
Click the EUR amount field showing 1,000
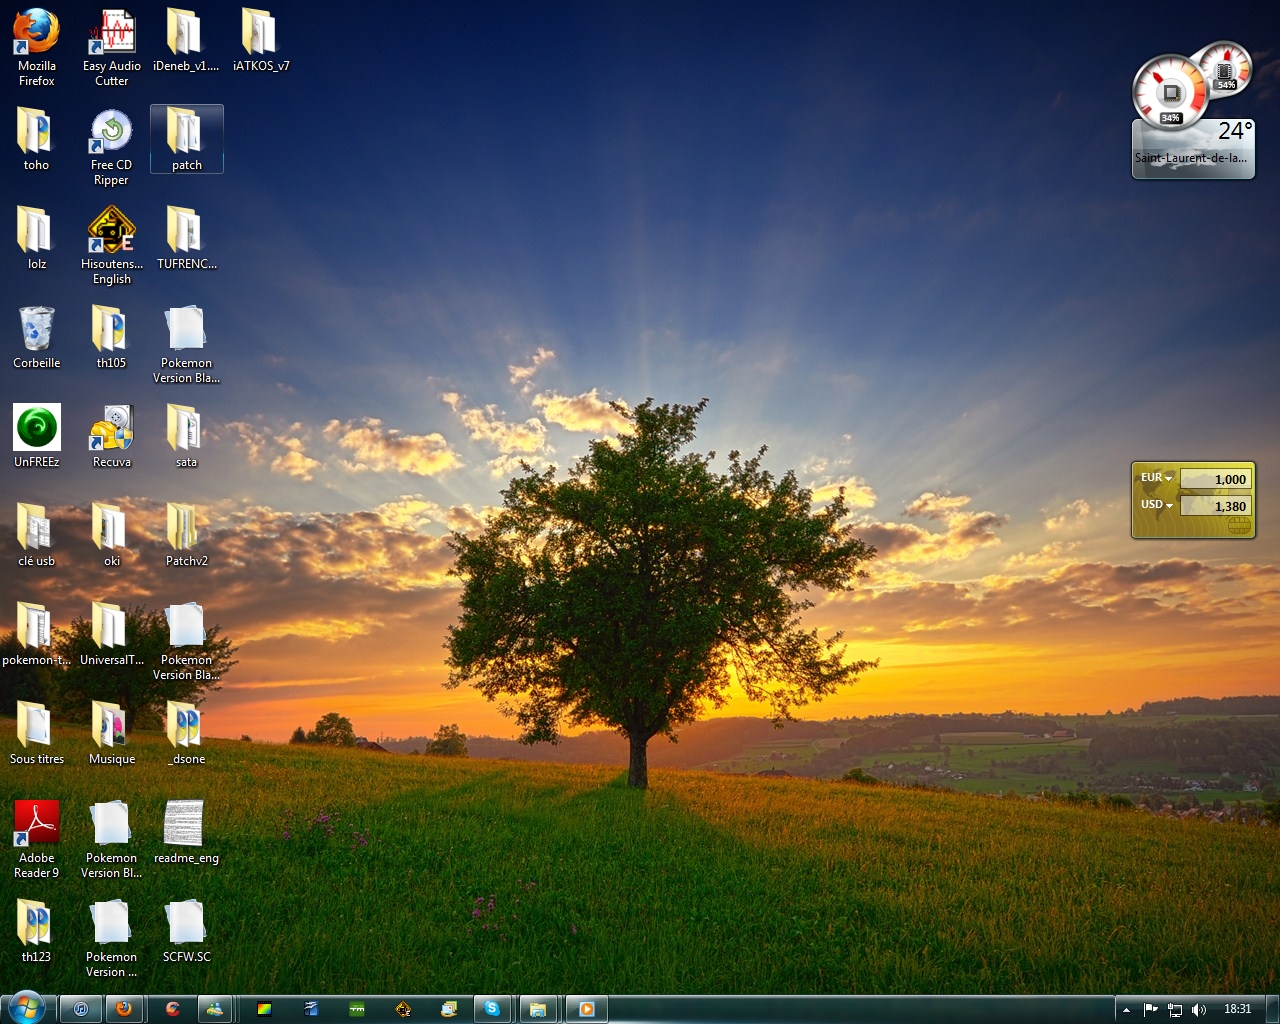coord(1214,479)
